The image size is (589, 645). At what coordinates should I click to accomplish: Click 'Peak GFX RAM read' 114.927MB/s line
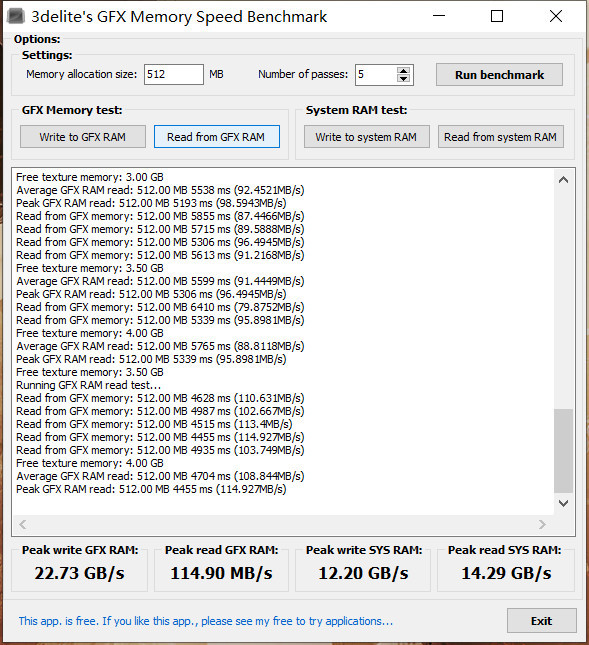[x=151, y=489]
